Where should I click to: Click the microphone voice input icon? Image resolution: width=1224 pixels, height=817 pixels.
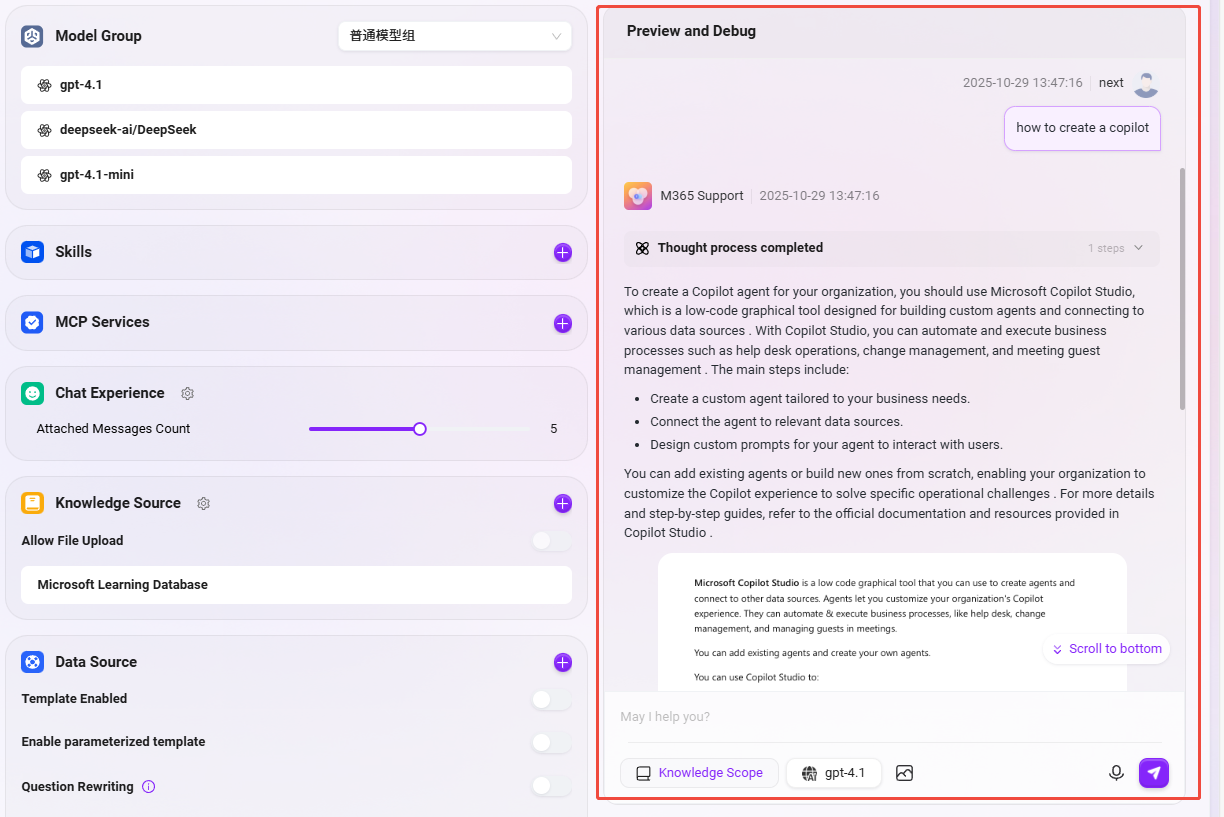coord(1116,773)
